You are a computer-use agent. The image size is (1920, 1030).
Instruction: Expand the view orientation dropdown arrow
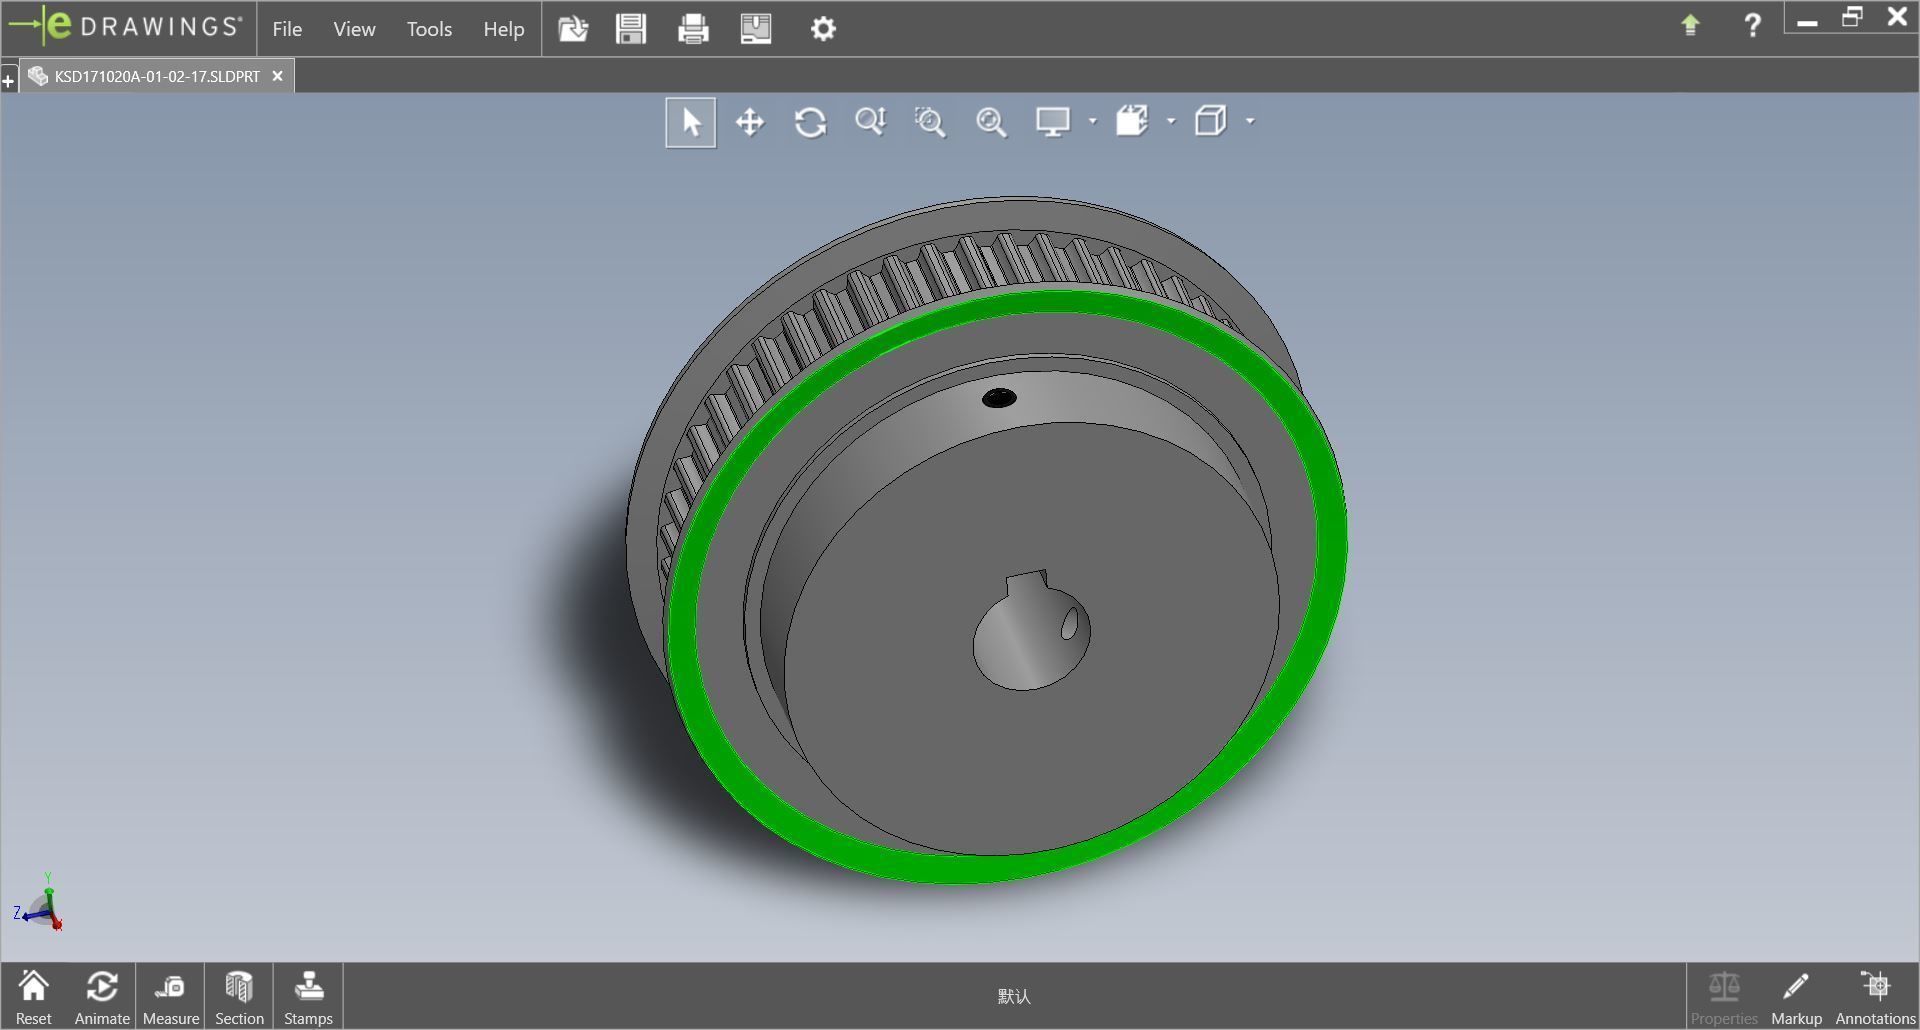pos(1171,122)
